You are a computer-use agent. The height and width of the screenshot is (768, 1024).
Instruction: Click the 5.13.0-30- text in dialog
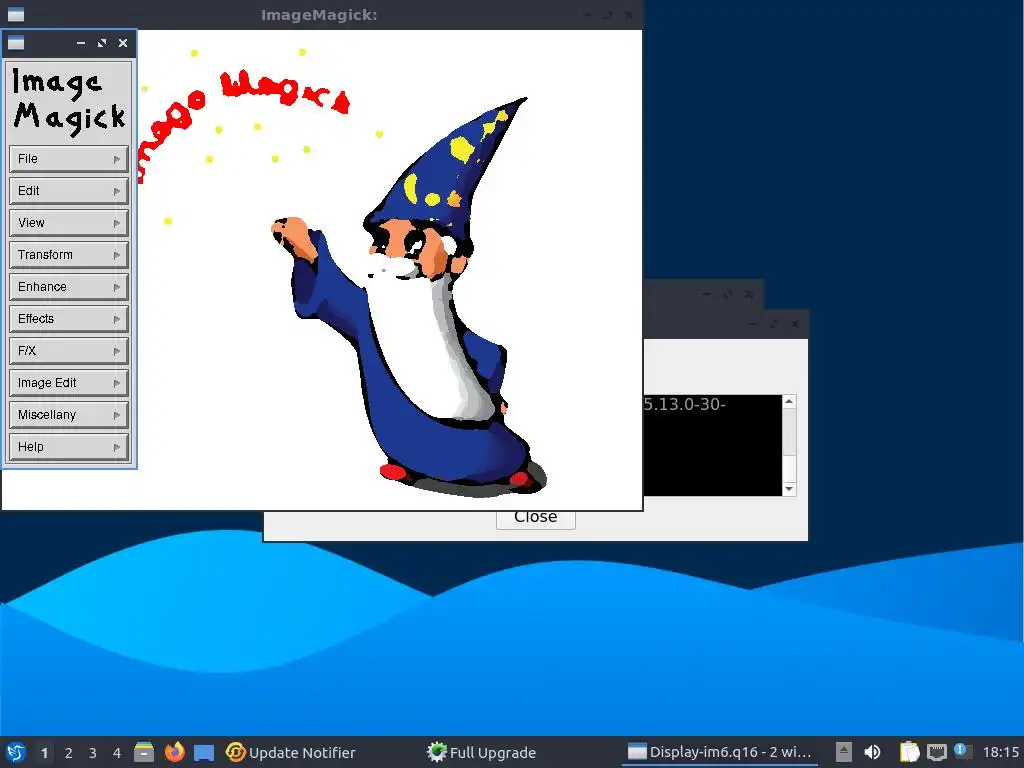pos(684,404)
